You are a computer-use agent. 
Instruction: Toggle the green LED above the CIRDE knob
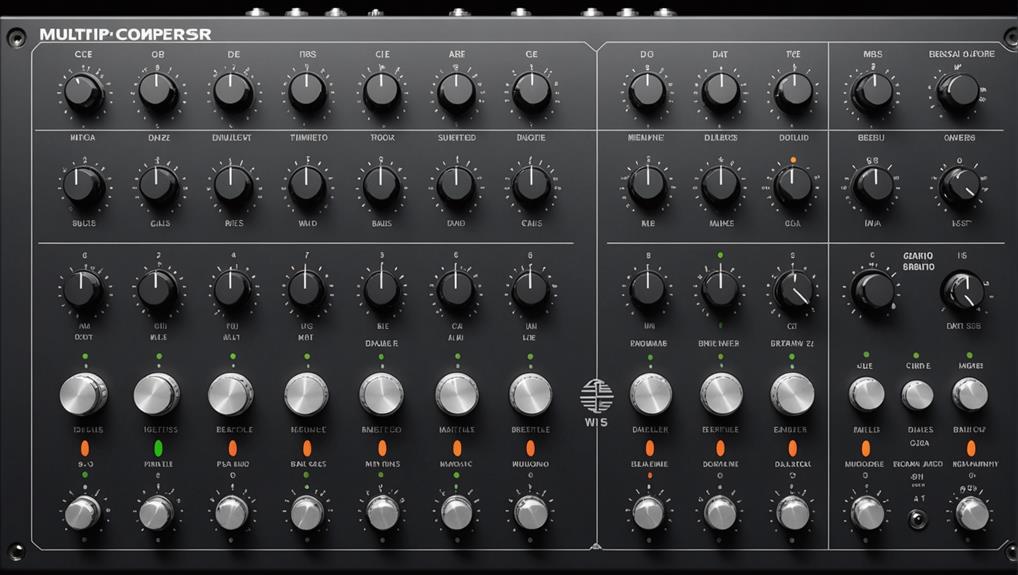click(x=916, y=356)
